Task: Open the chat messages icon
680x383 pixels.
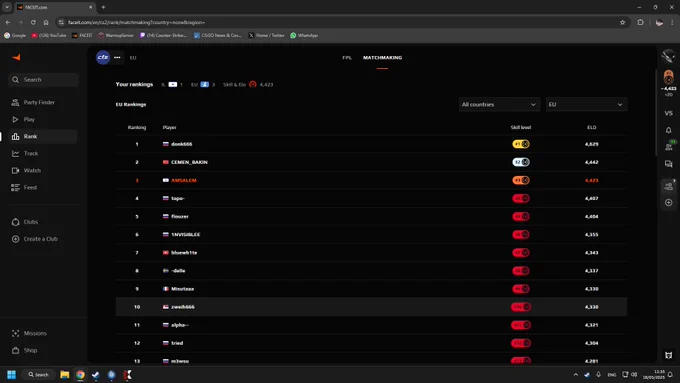Action: point(668,164)
